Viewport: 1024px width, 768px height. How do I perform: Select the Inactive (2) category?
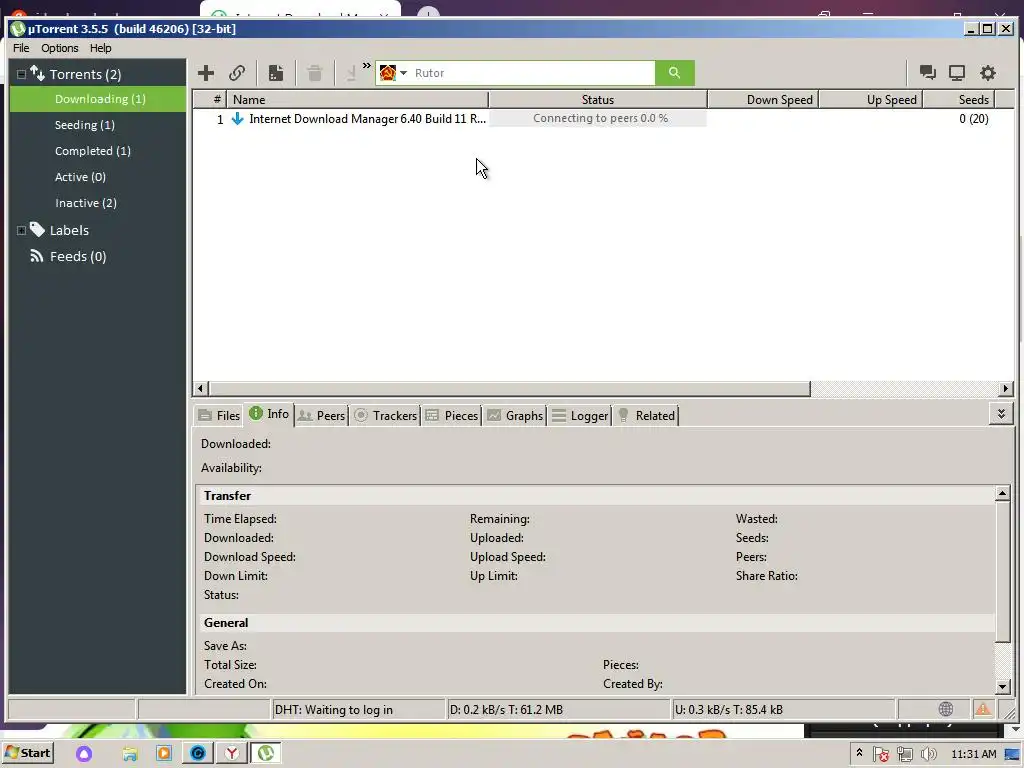(86, 203)
